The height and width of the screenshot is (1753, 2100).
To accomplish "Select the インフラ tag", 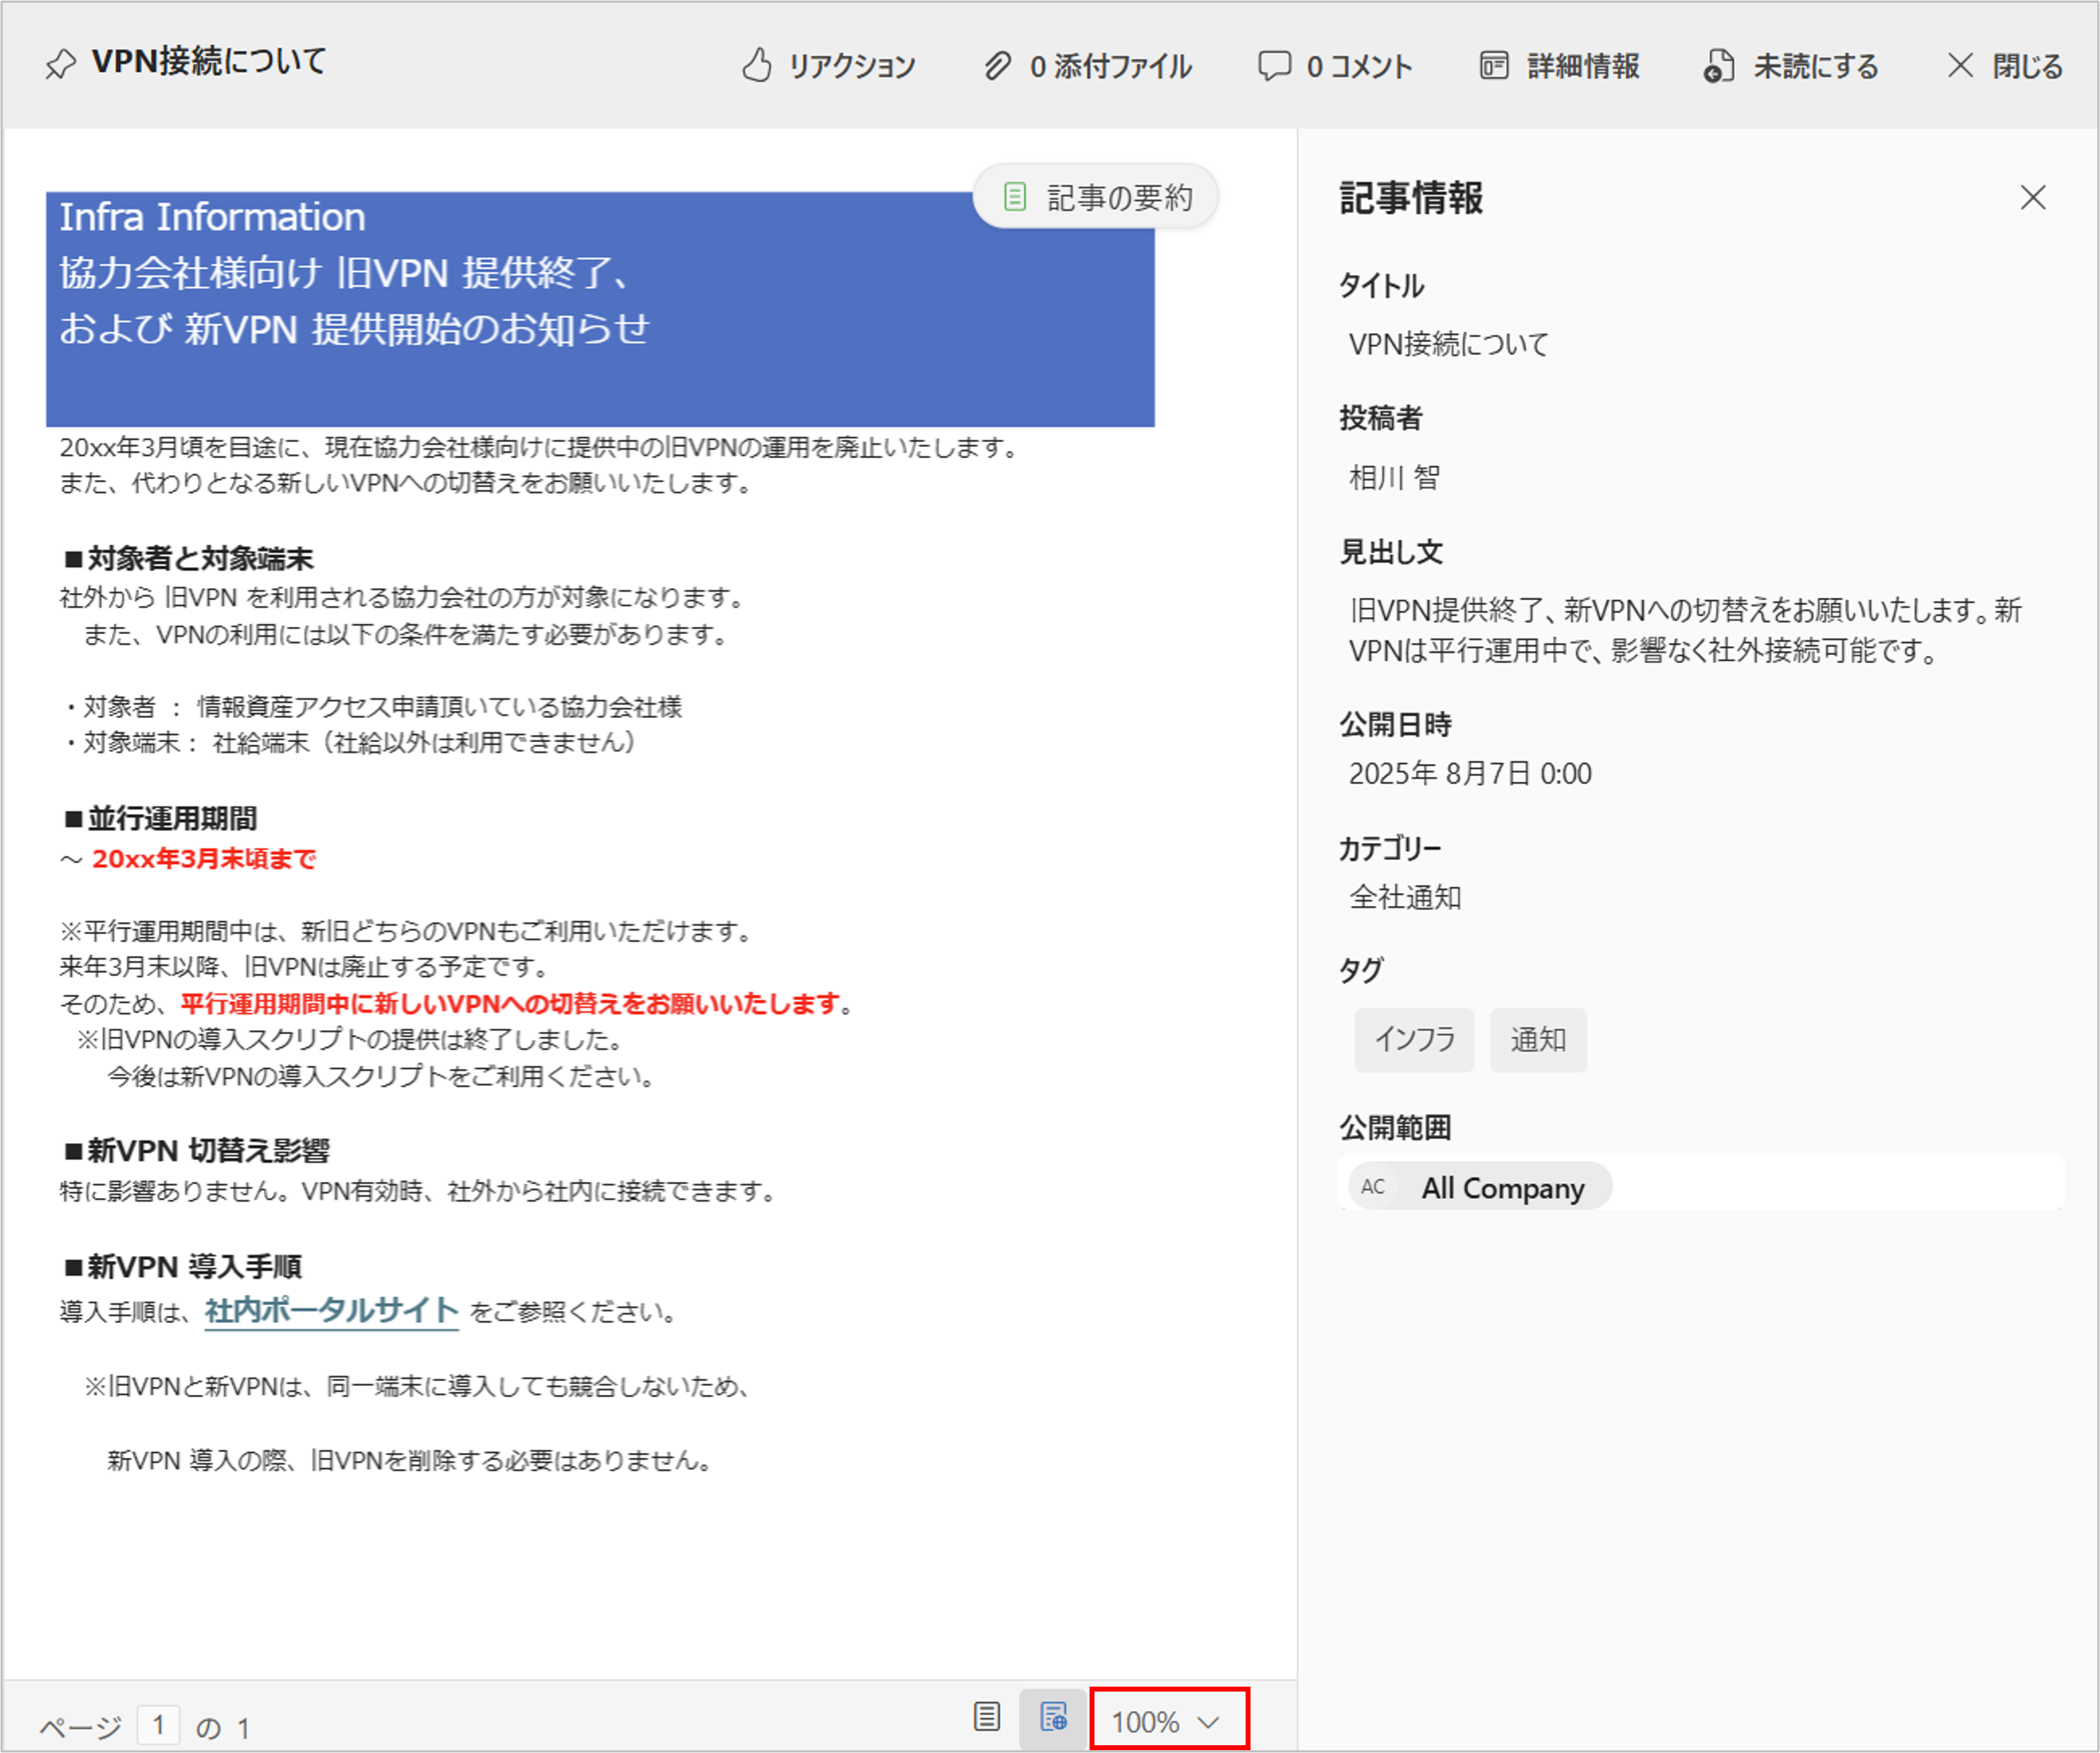I will click(1413, 1040).
